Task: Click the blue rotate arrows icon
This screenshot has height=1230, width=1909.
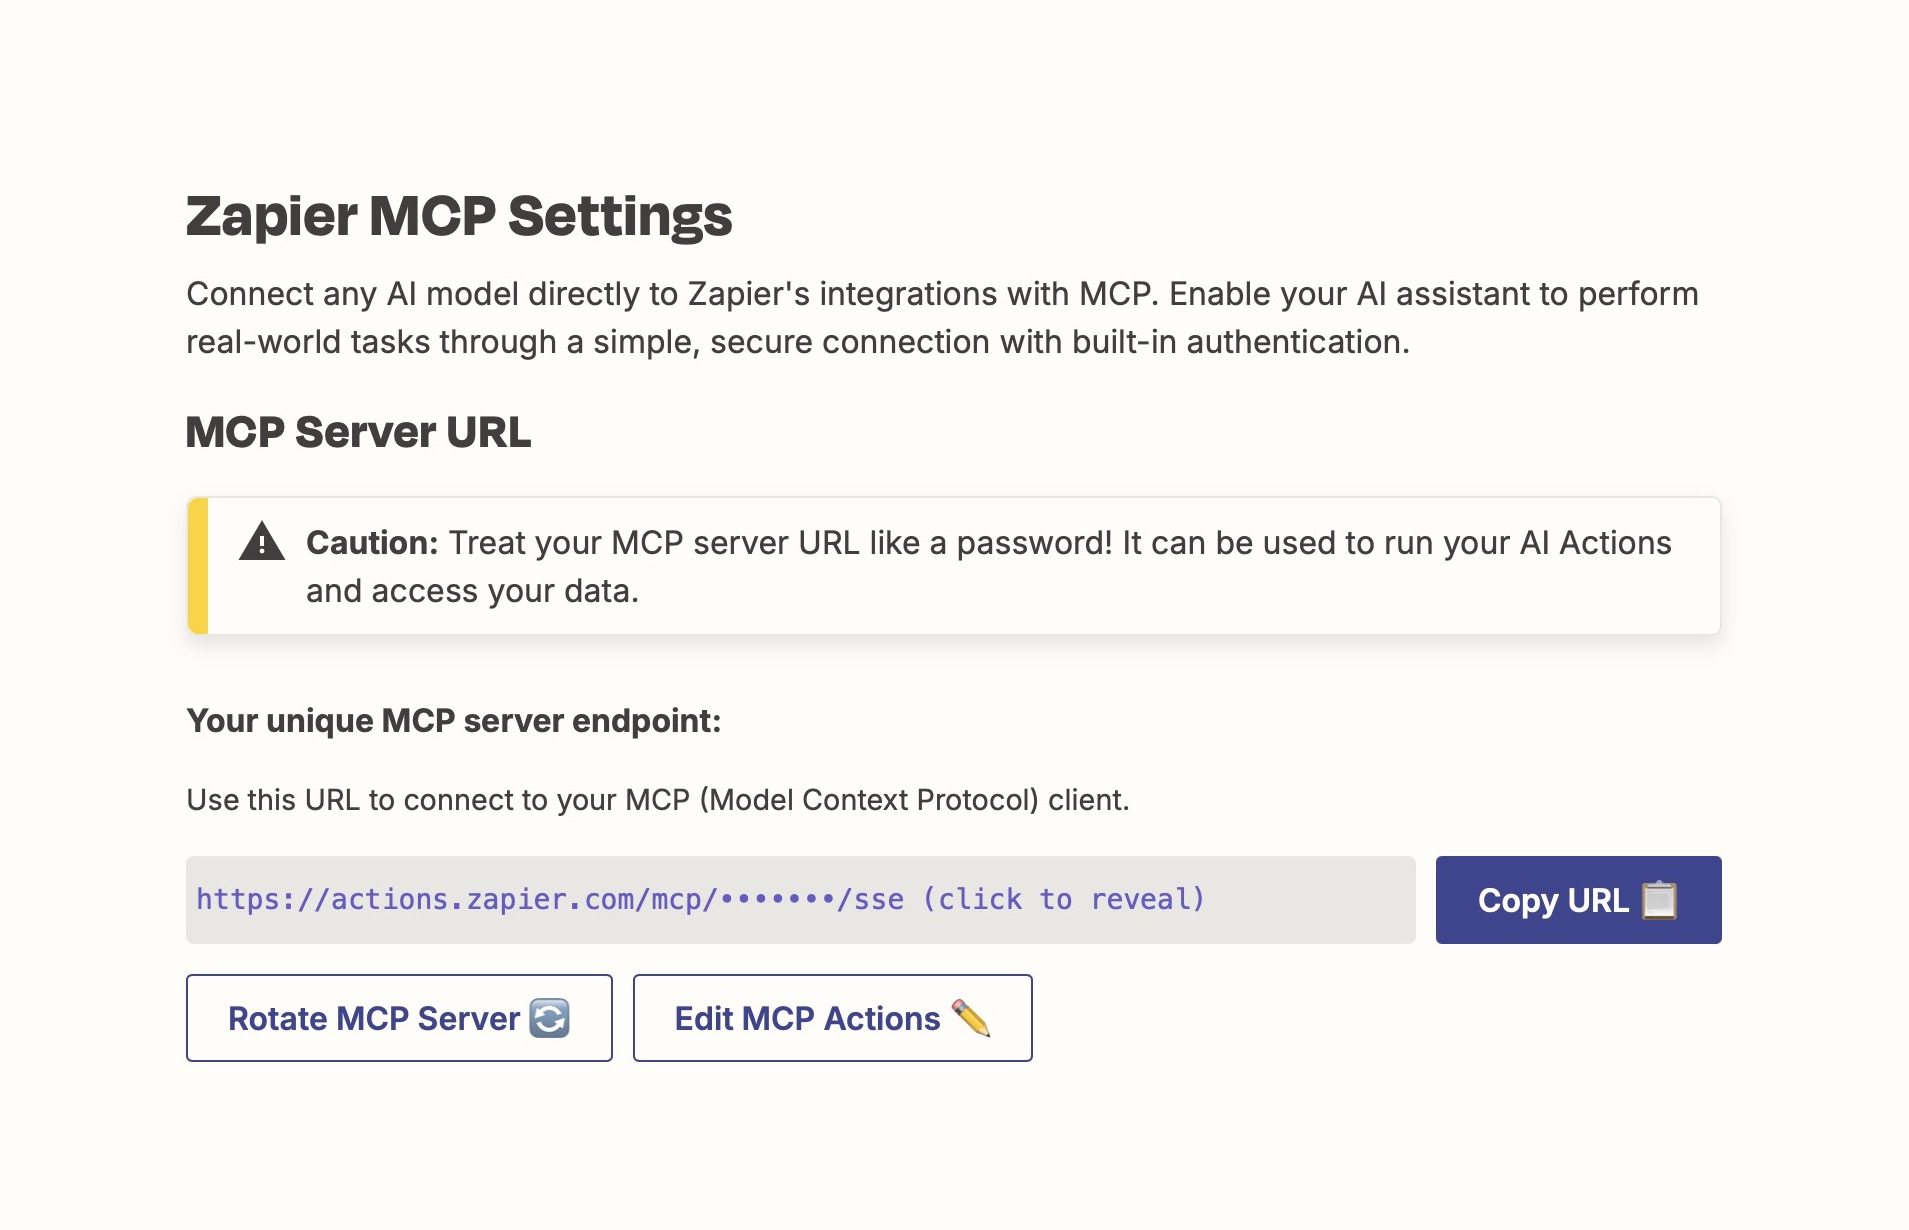Action: pyautogui.click(x=549, y=1018)
